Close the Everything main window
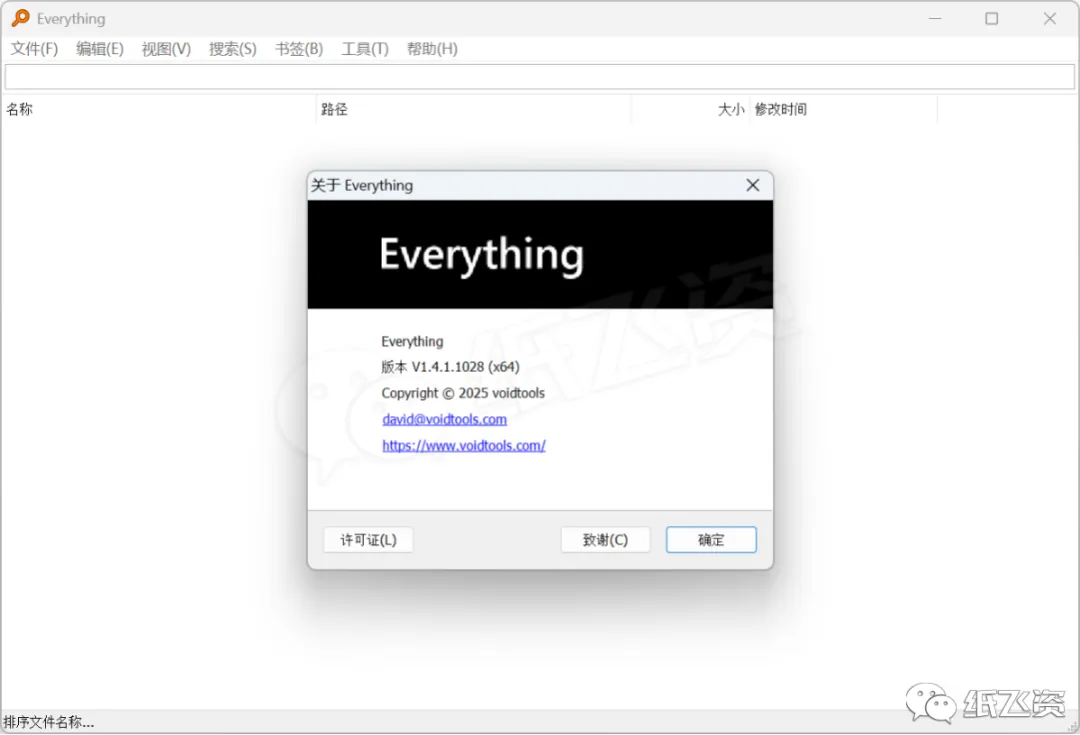This screenshot has width=1080, height=735. [x=1050, y=19]
